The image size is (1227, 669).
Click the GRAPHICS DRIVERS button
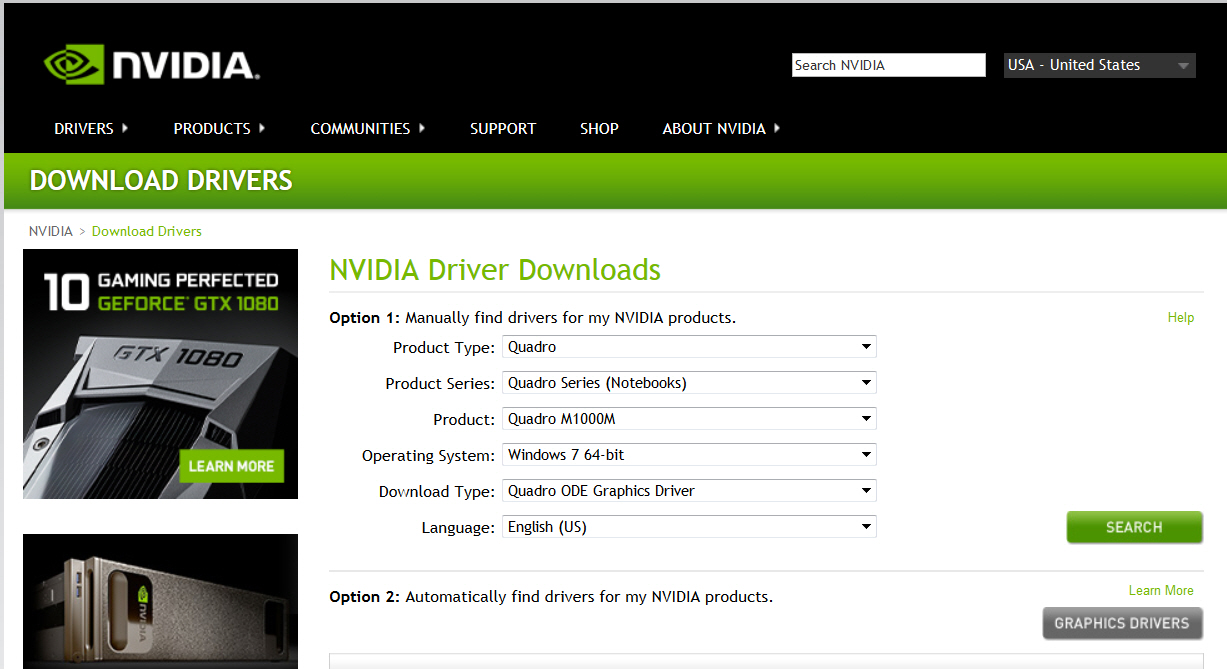1122,623
